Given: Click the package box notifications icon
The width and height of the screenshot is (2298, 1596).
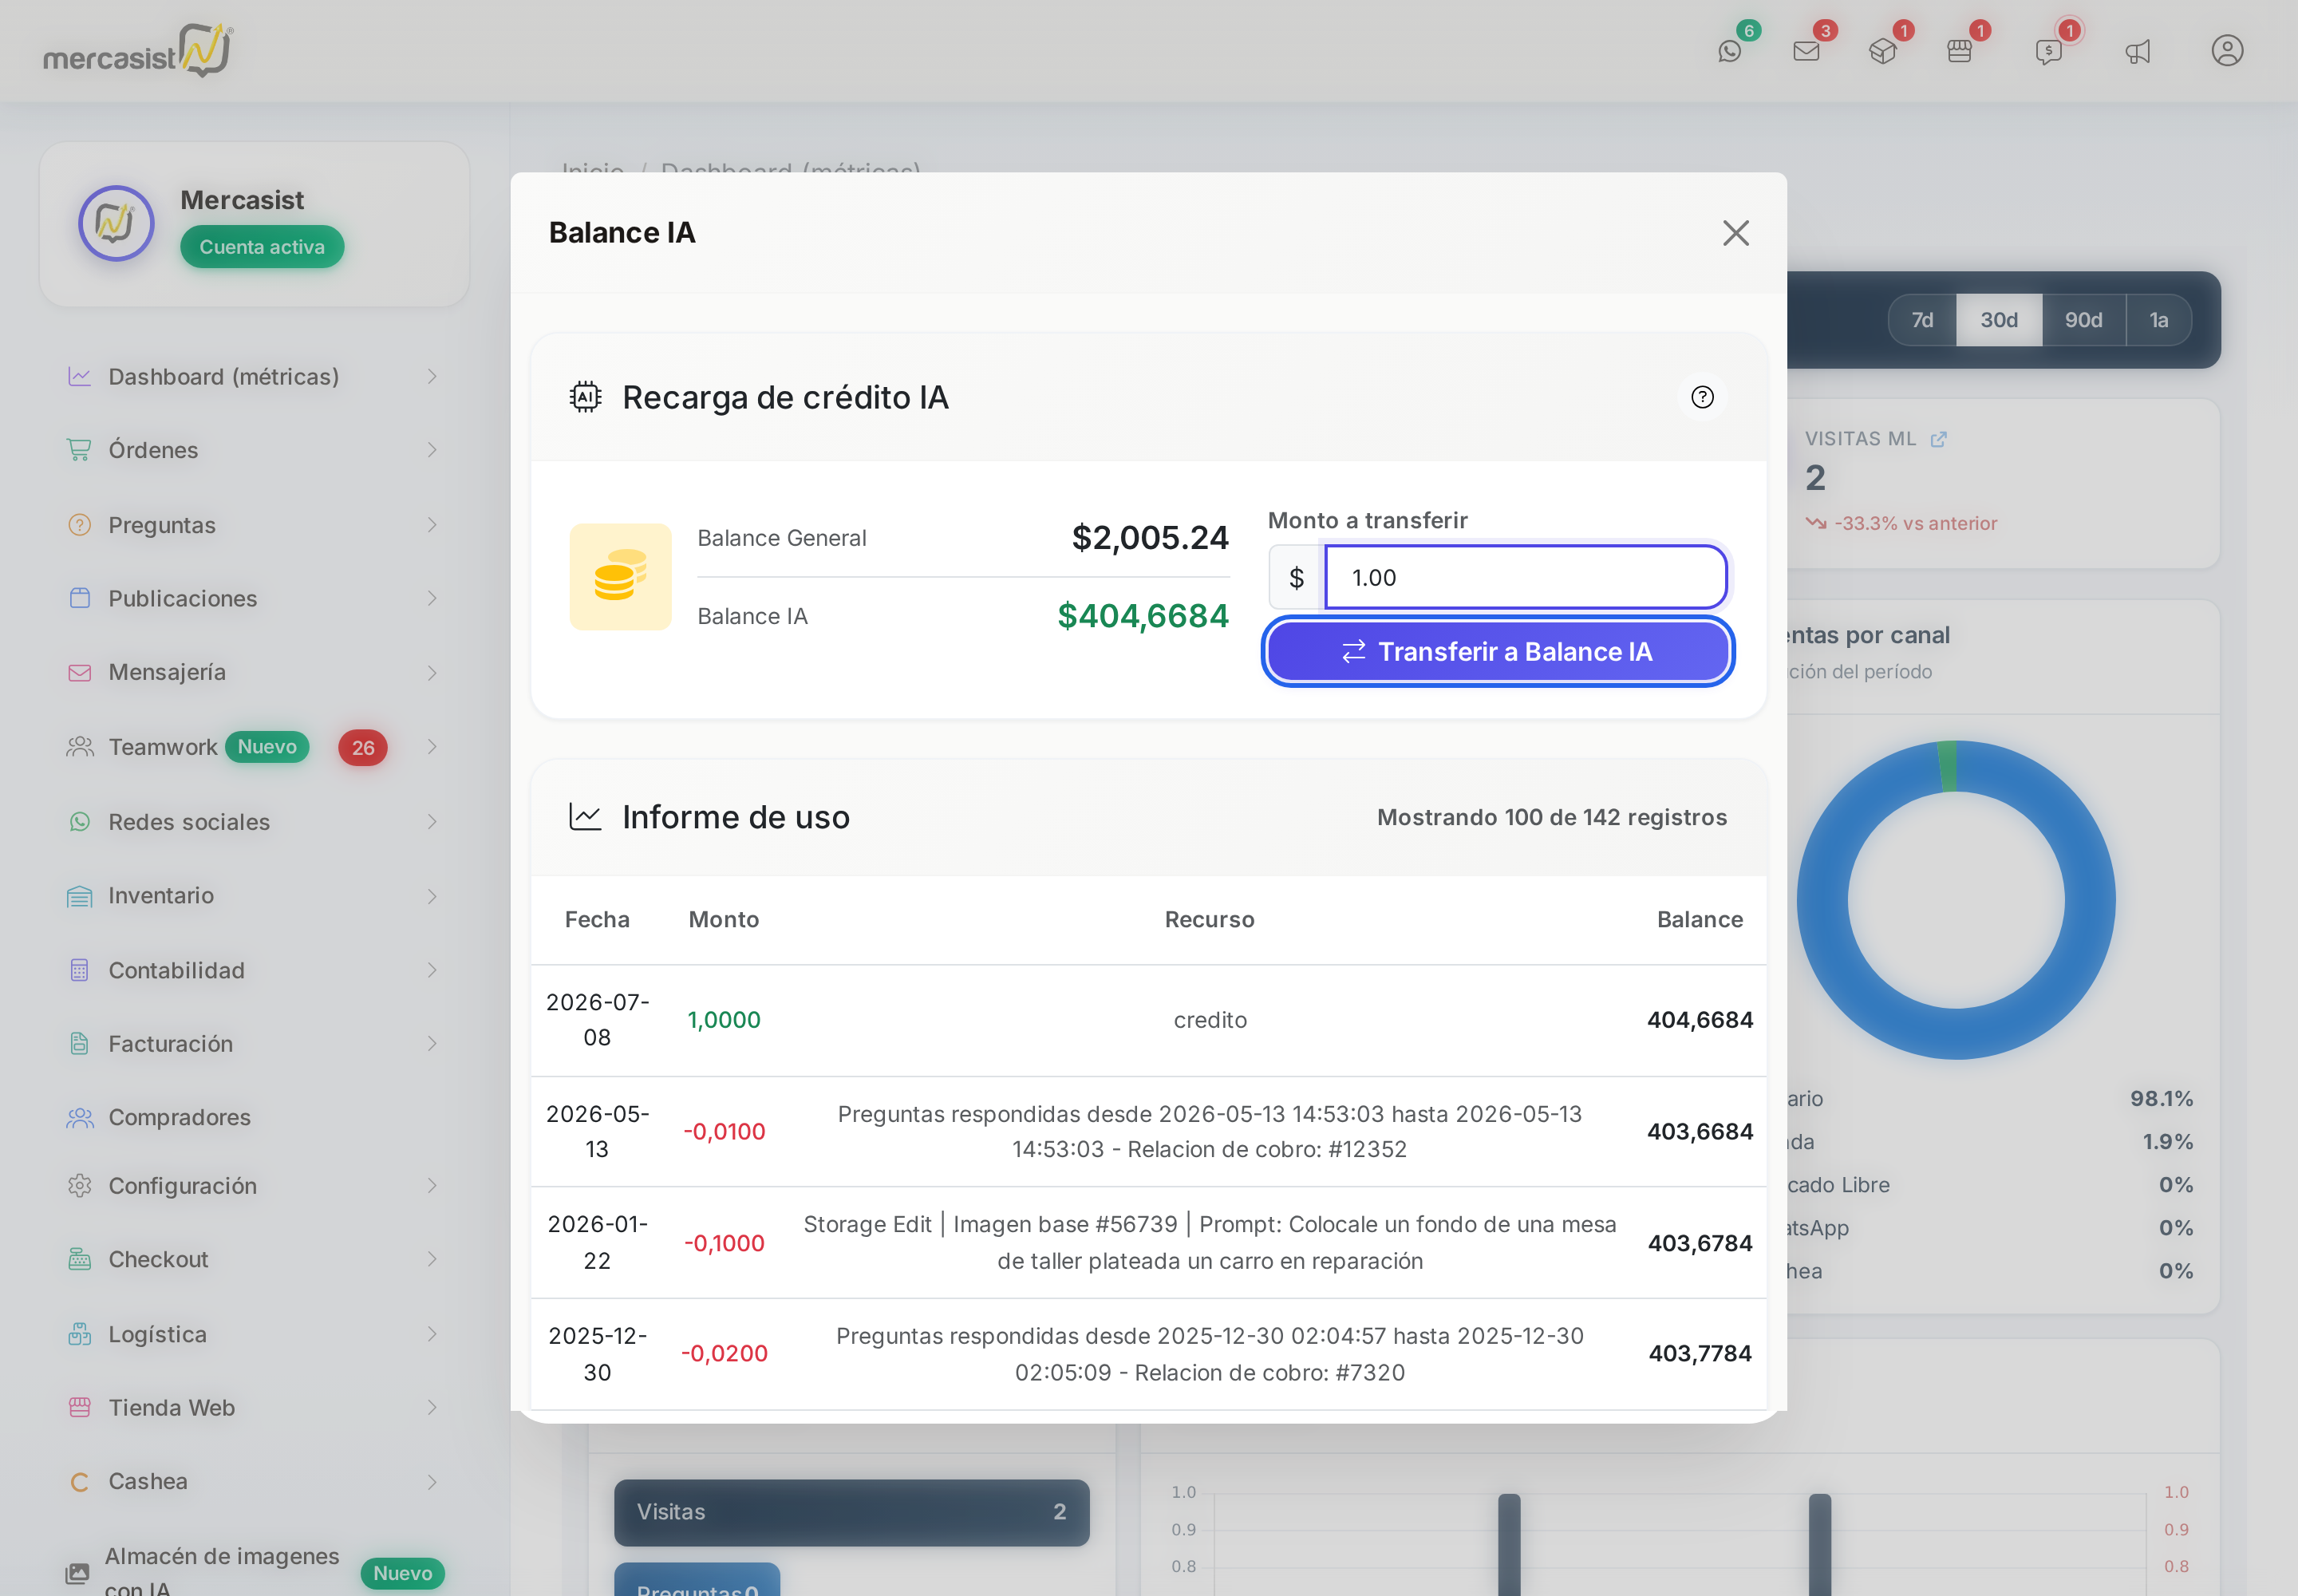Looking at the screenshot, I should pos(1883,51).
